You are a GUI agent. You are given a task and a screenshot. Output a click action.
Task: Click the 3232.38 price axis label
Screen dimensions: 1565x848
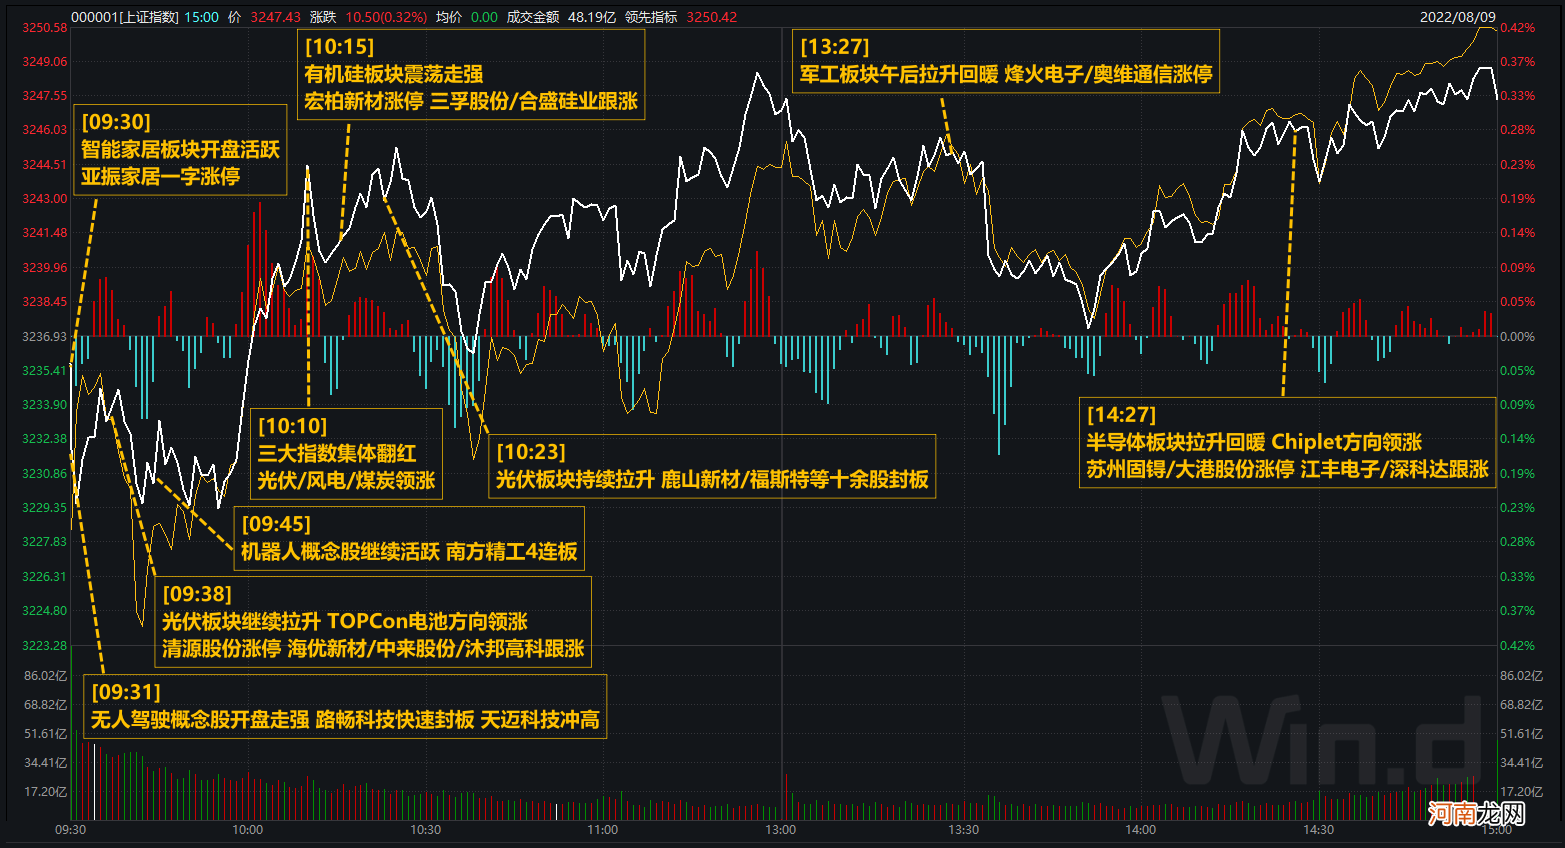point(45,439)
